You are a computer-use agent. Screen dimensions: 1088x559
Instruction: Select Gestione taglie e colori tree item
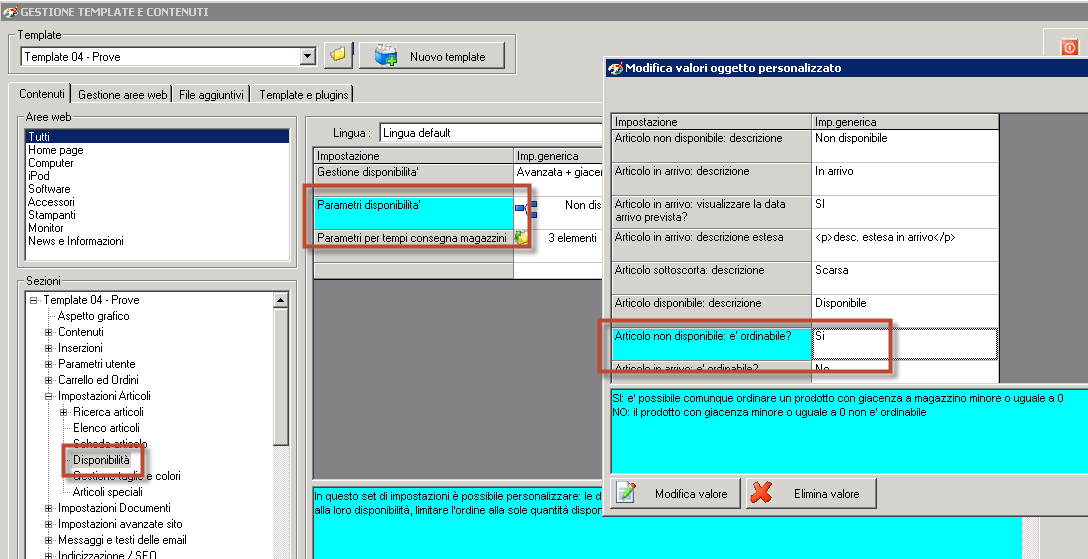click(x=126, y=476)
